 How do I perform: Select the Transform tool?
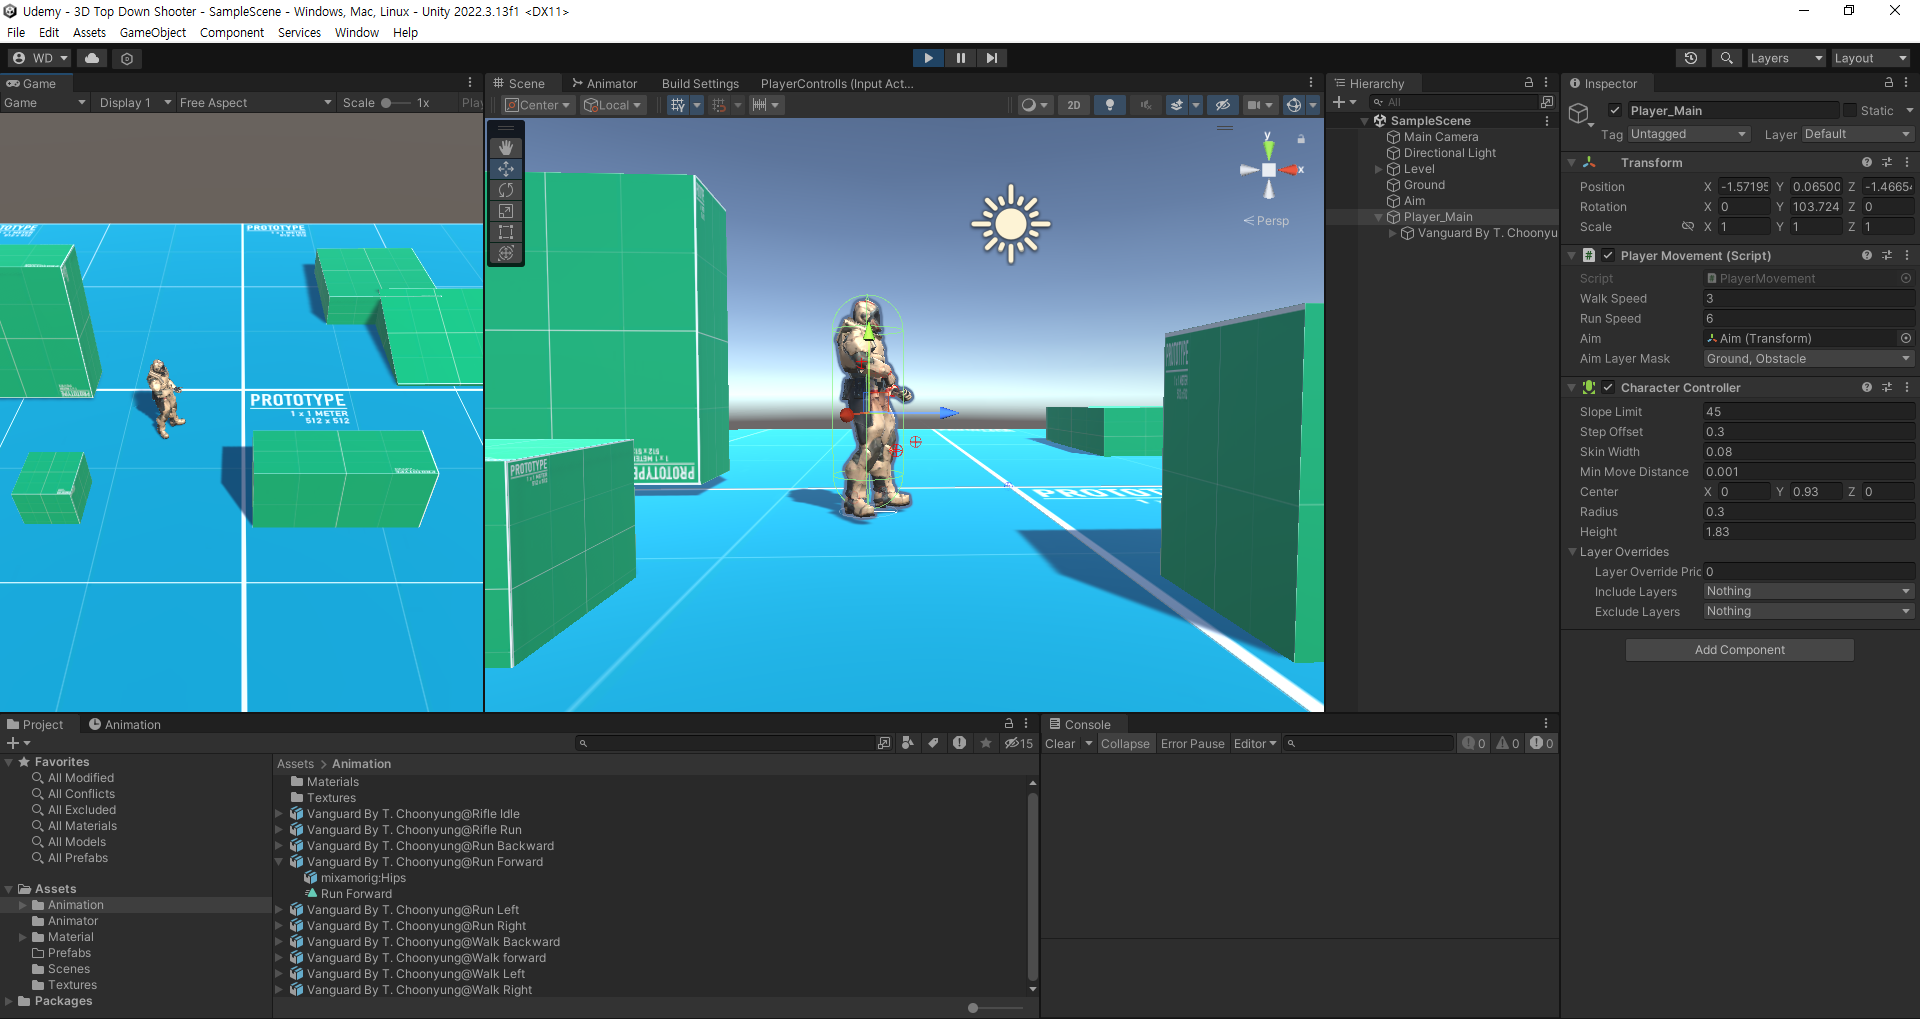[506, 253]
